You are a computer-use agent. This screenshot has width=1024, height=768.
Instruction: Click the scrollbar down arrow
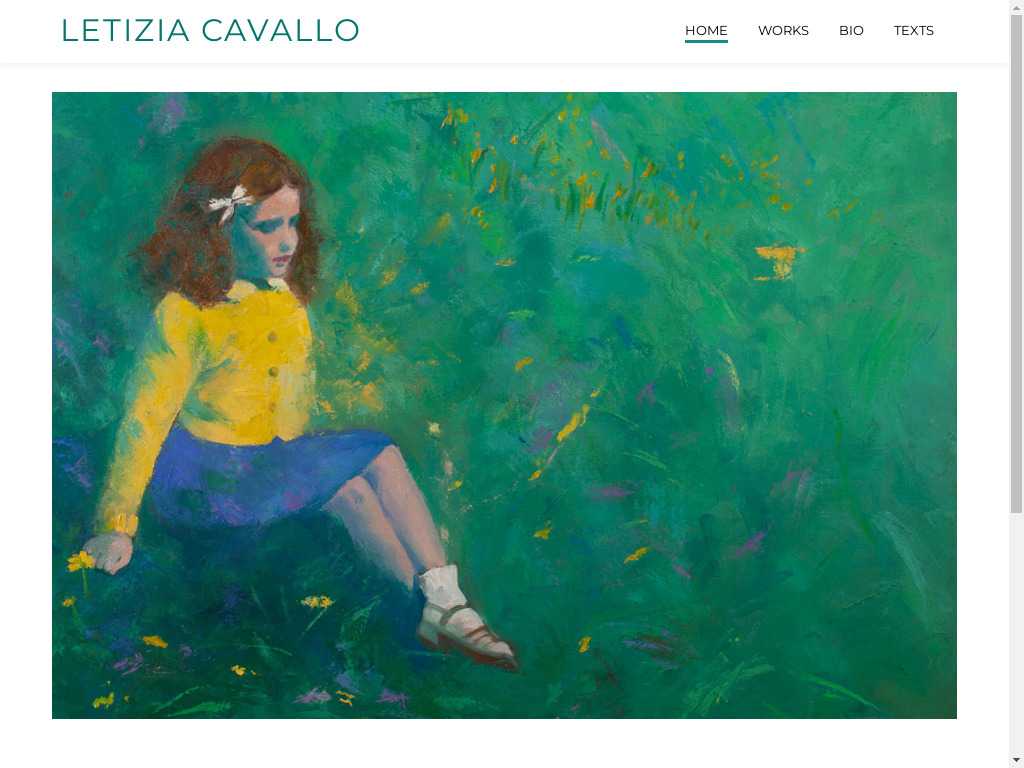tap(1017, 760)
